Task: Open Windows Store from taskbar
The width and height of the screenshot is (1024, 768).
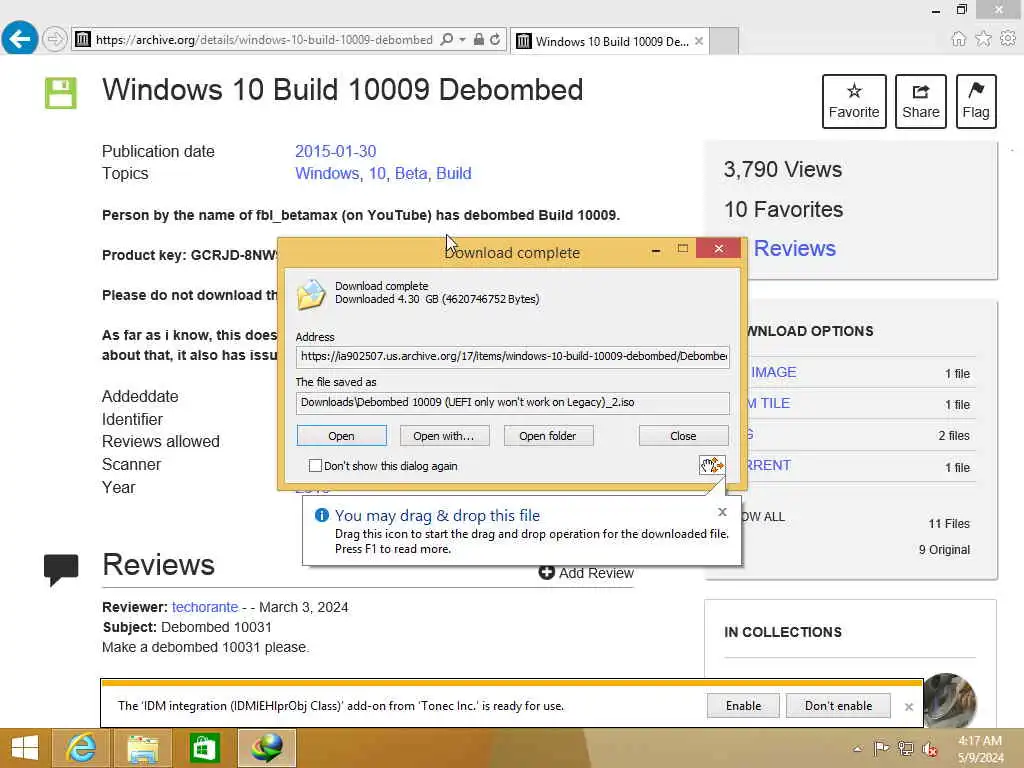Action: click(204, 748)
